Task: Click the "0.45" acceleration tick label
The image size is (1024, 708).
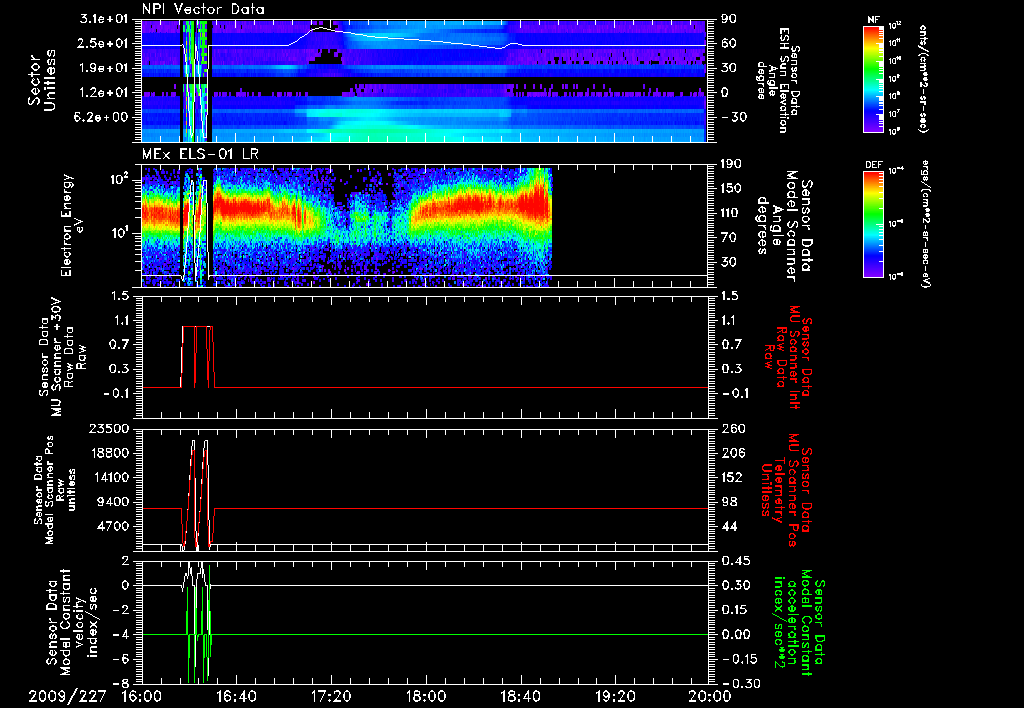Action: click(735, 560)
